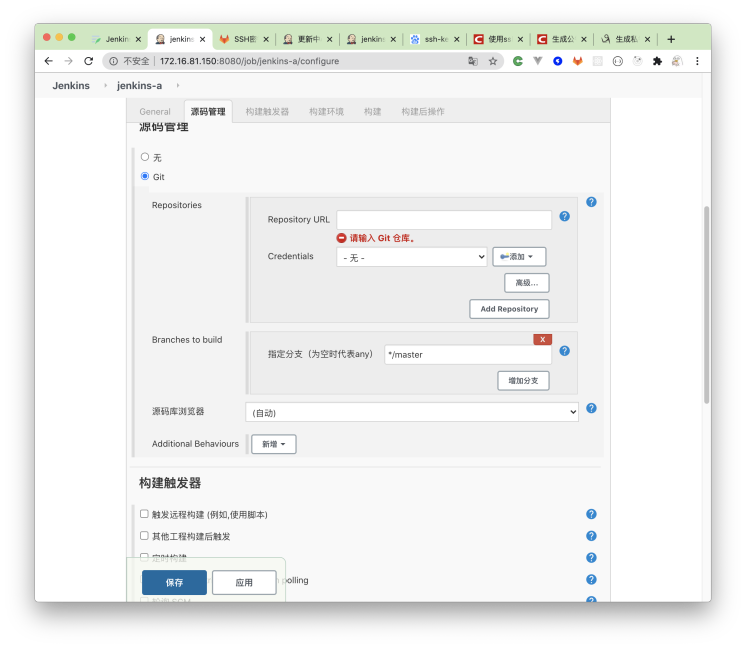Open the Credentials dropdown

point(412,257)
